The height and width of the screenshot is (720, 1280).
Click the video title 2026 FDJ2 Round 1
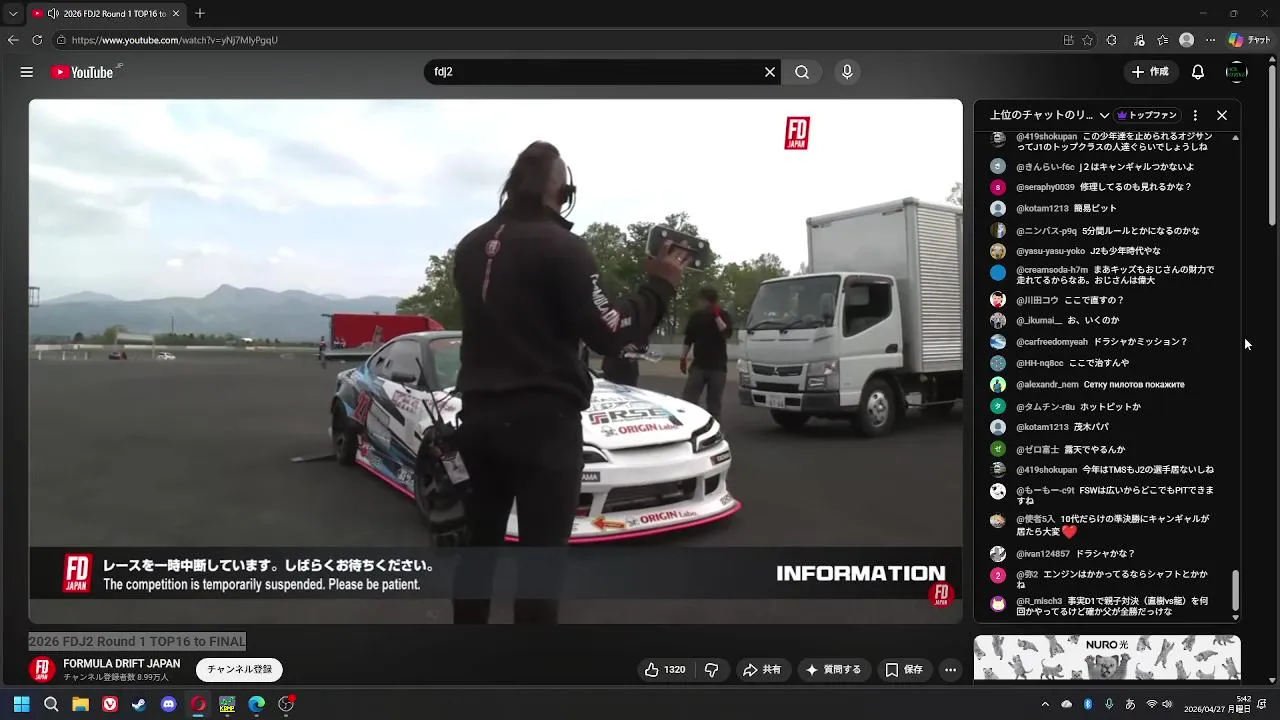137,642
